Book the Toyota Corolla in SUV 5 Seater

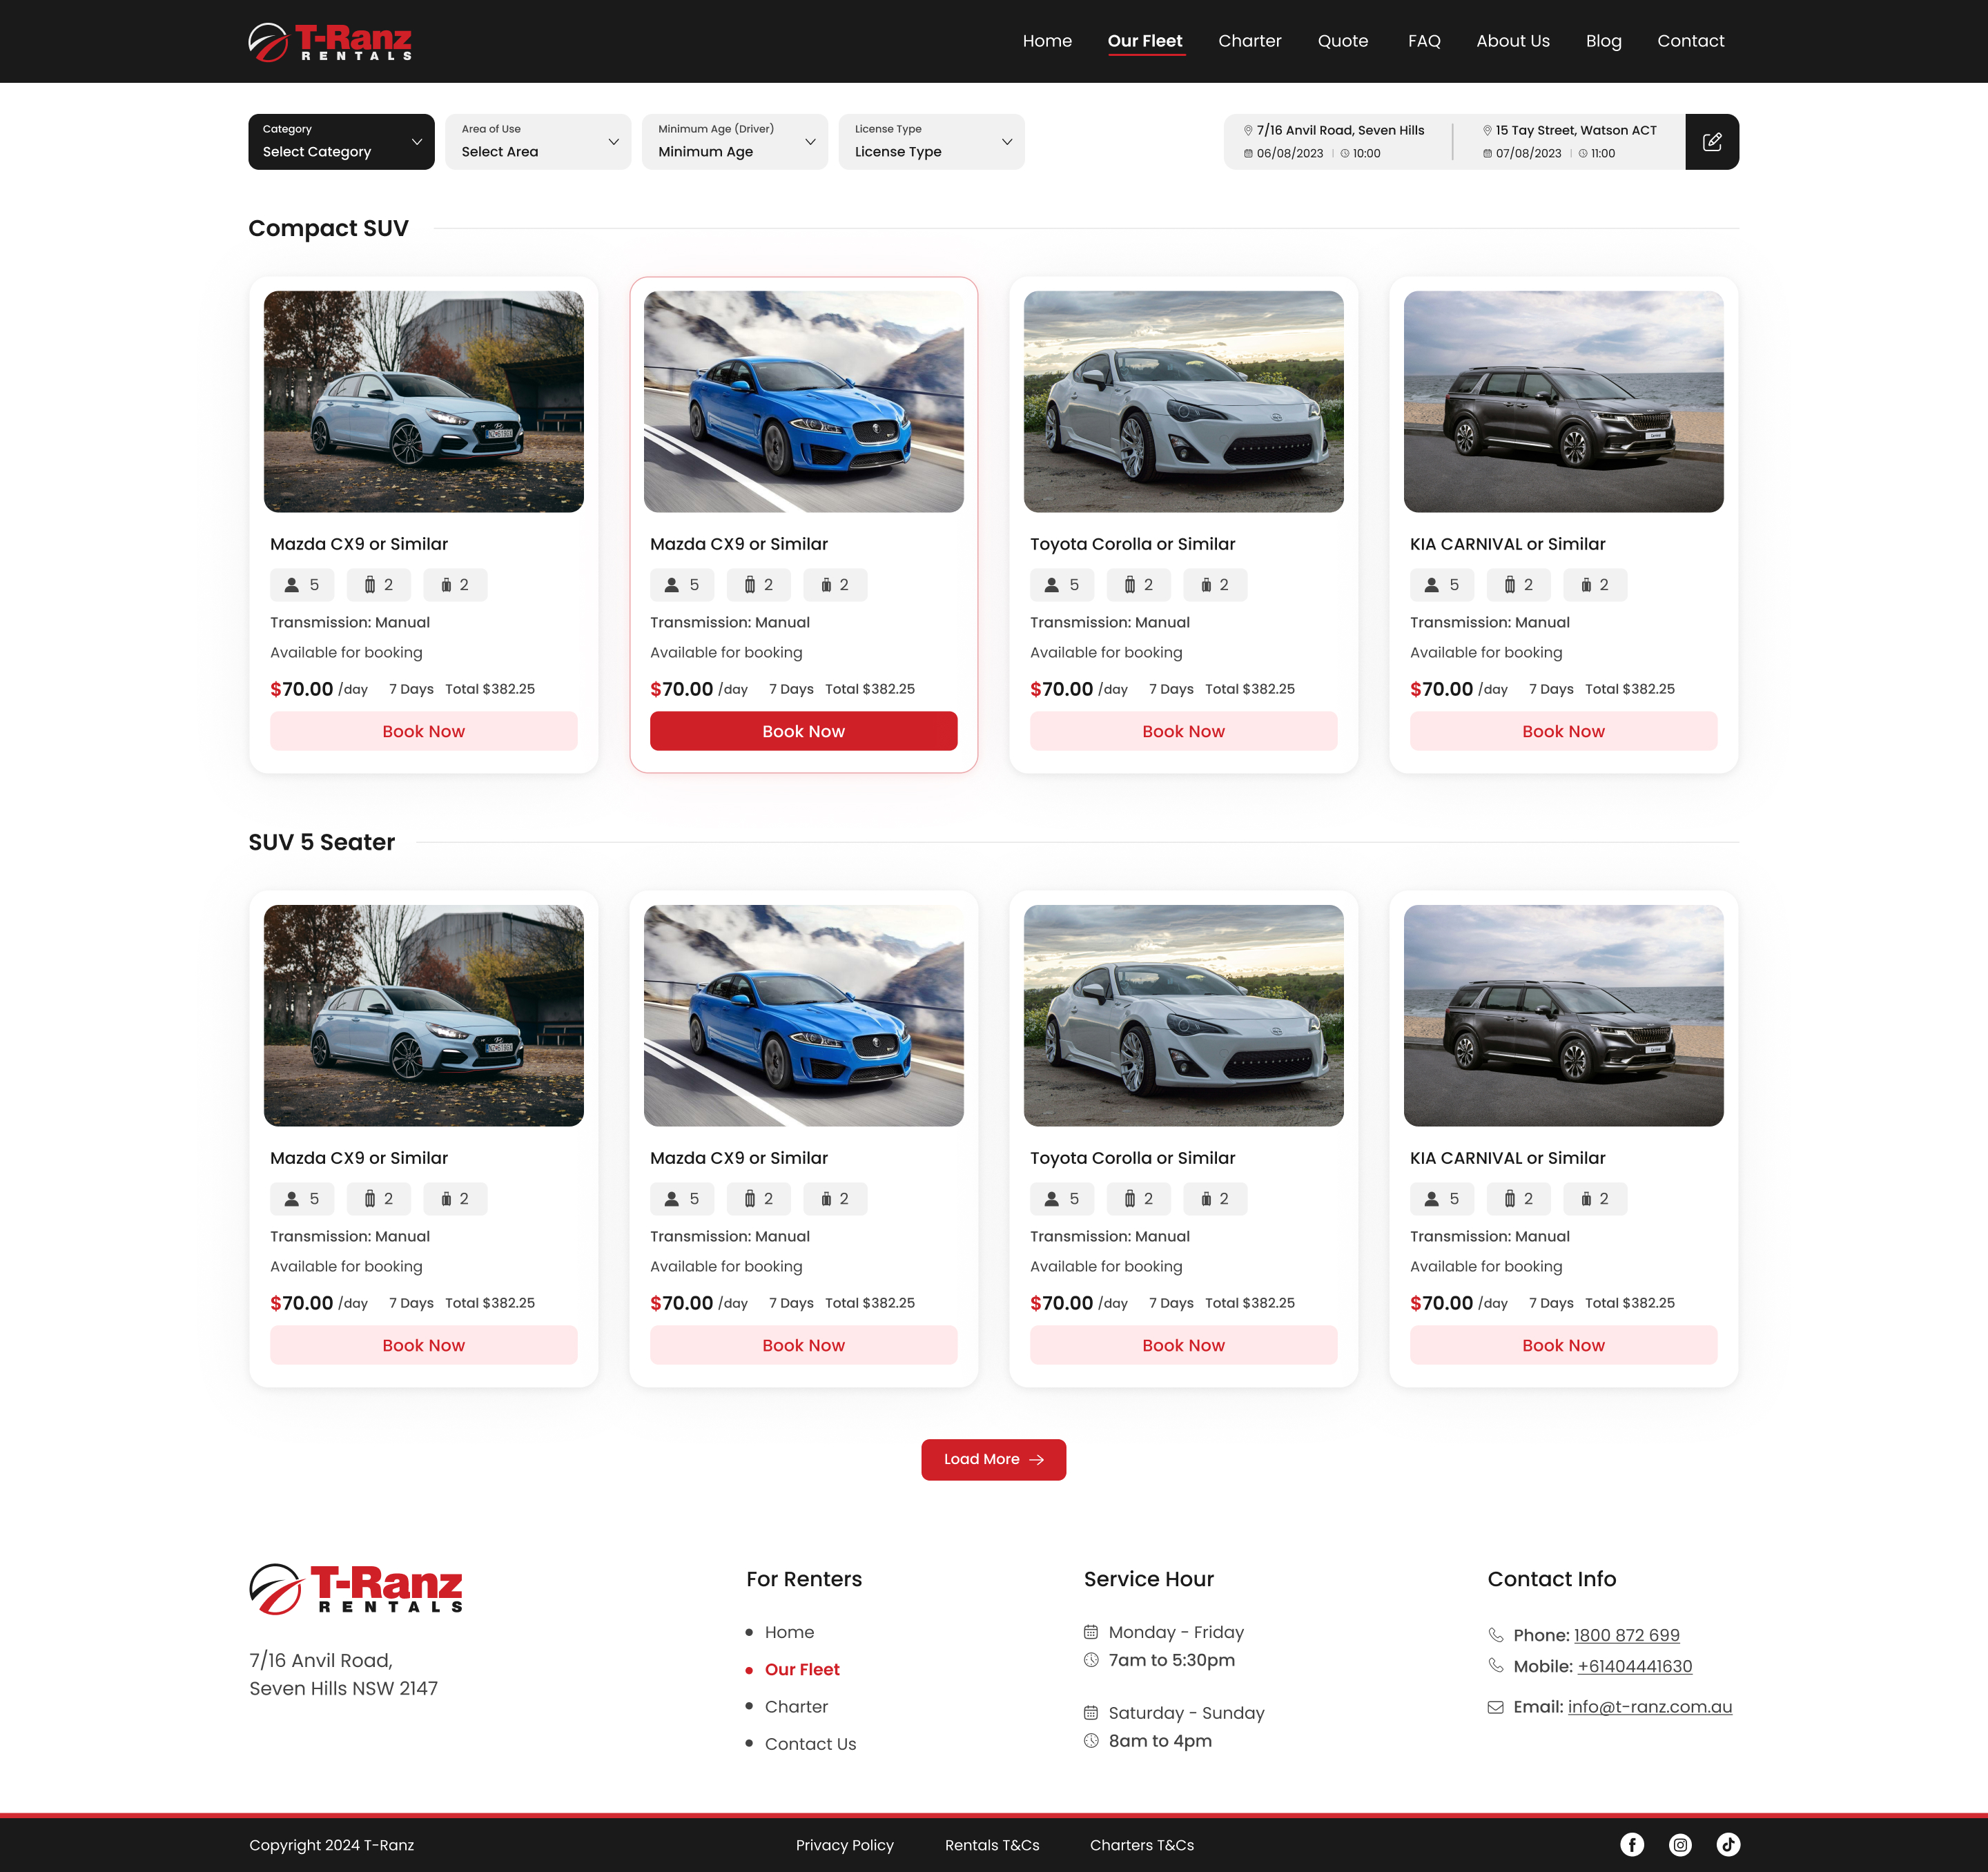click(1183, 1345)
